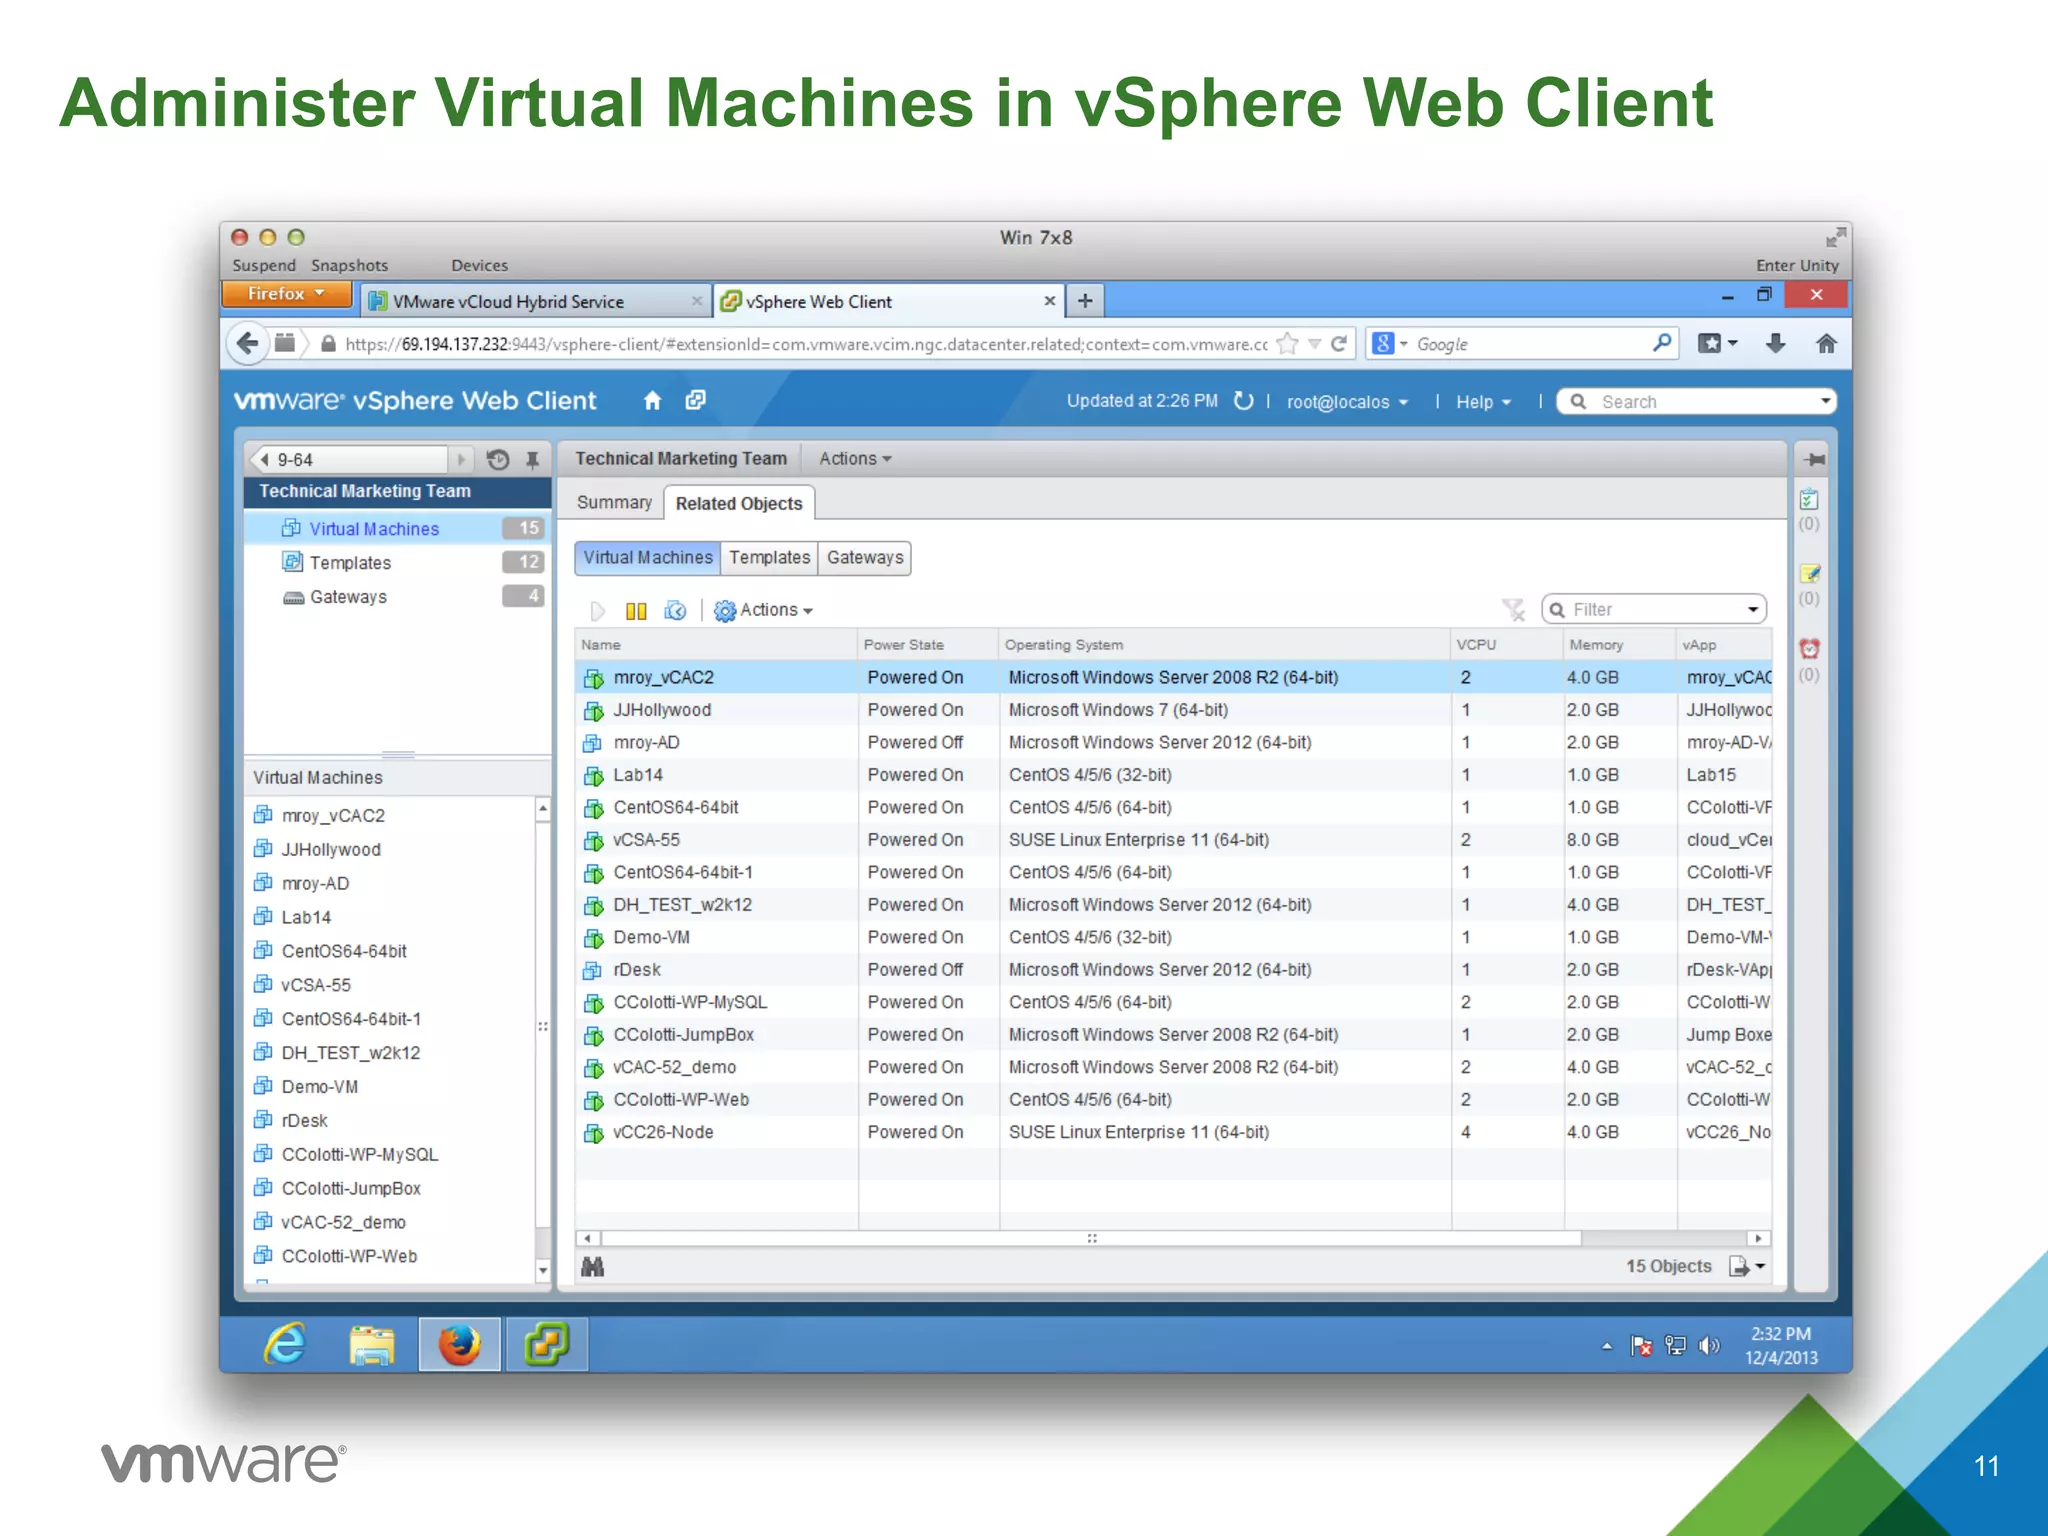The width and height of the screenshot is (2048, 1536).
Task: Open a new Firefox tab
Action: [x=1085, y=300]
